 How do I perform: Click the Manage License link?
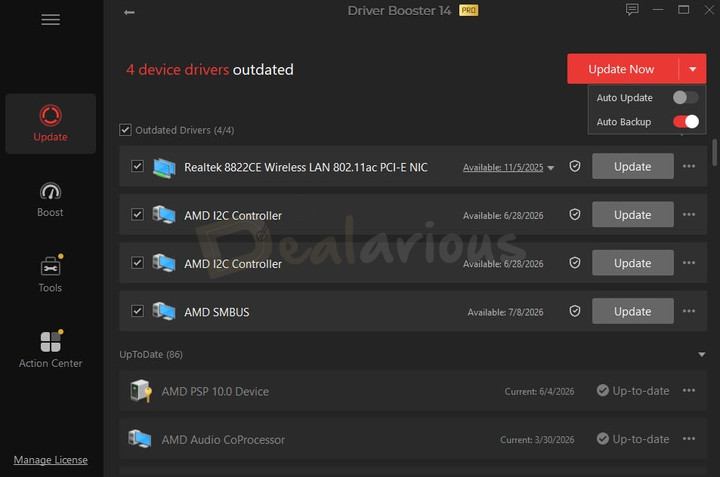(51, 460)
